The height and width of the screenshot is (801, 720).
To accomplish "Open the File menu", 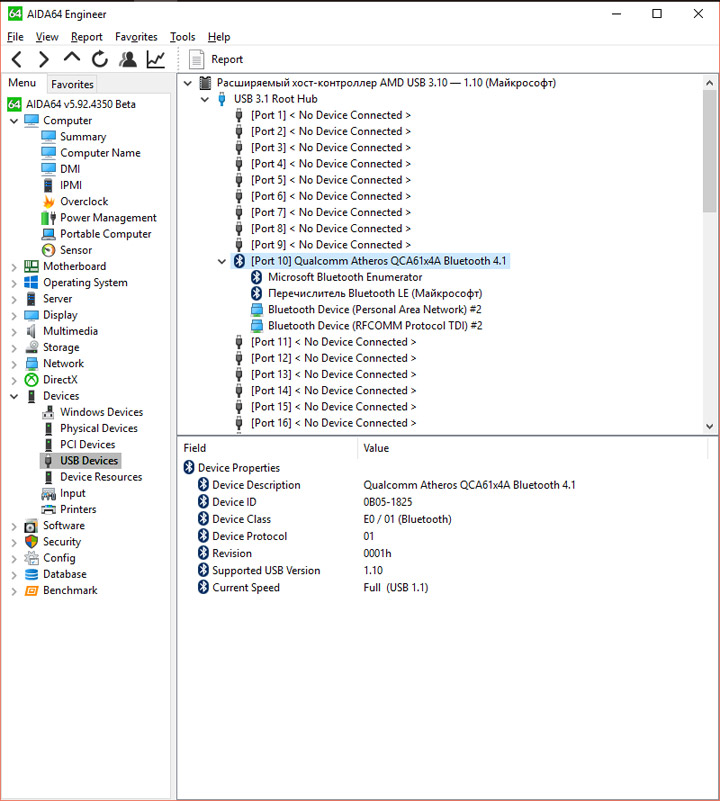I will [x=15, y=37].
